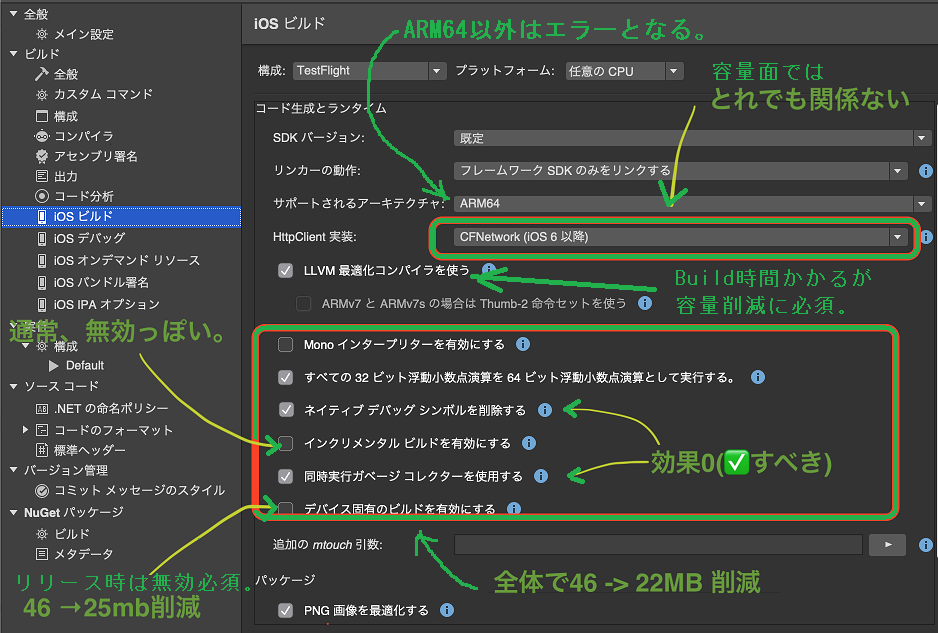Disable PNG 画像を最適化する option
Screen dimensions: 938x633
coord(285,610)
